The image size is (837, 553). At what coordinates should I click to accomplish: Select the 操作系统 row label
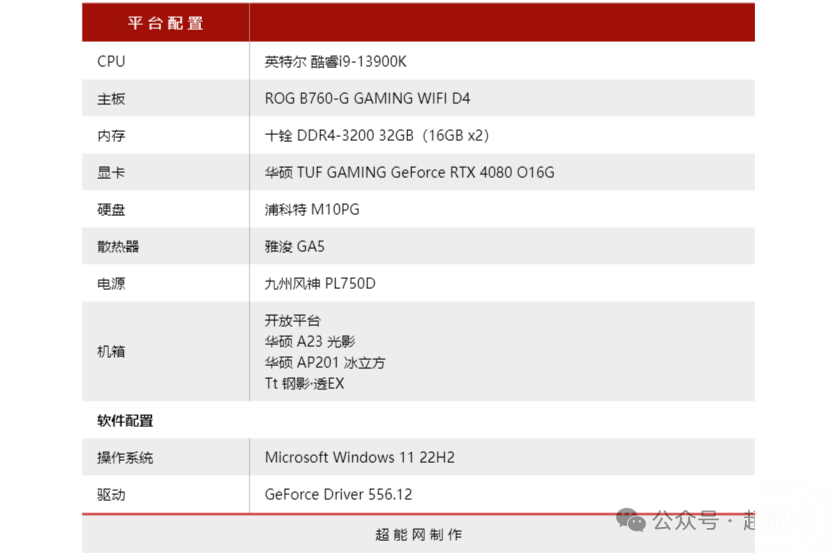(x=125, y=458)
